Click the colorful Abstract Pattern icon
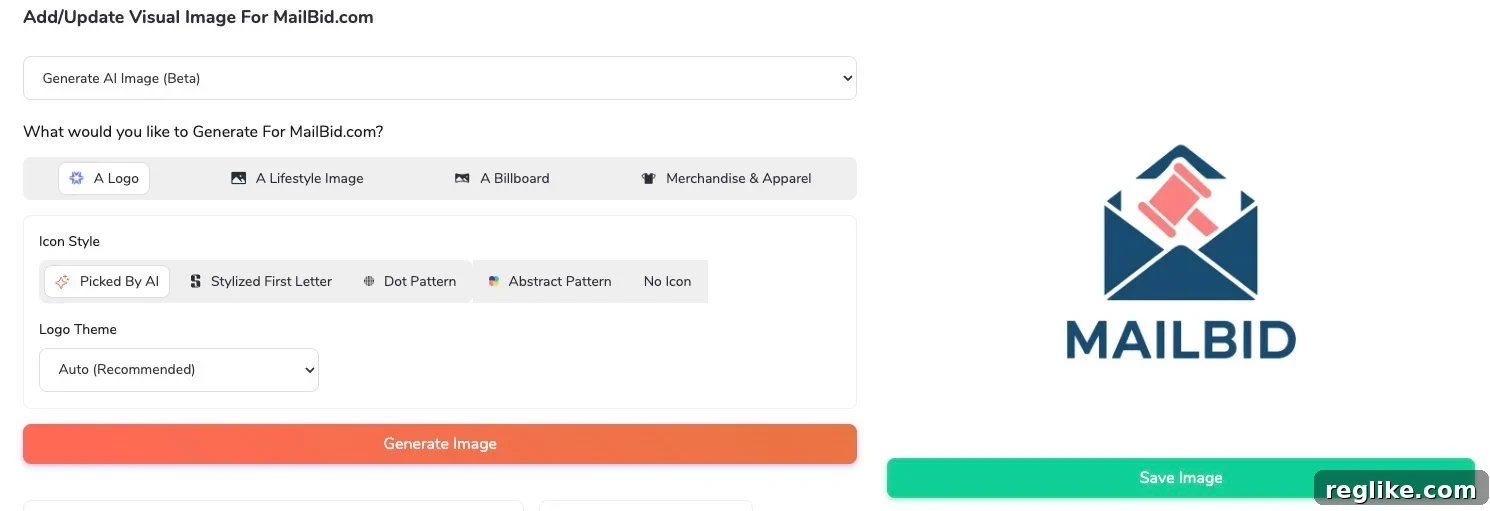This screenshot has height=511, width=1490. click(x=494, y=282)
